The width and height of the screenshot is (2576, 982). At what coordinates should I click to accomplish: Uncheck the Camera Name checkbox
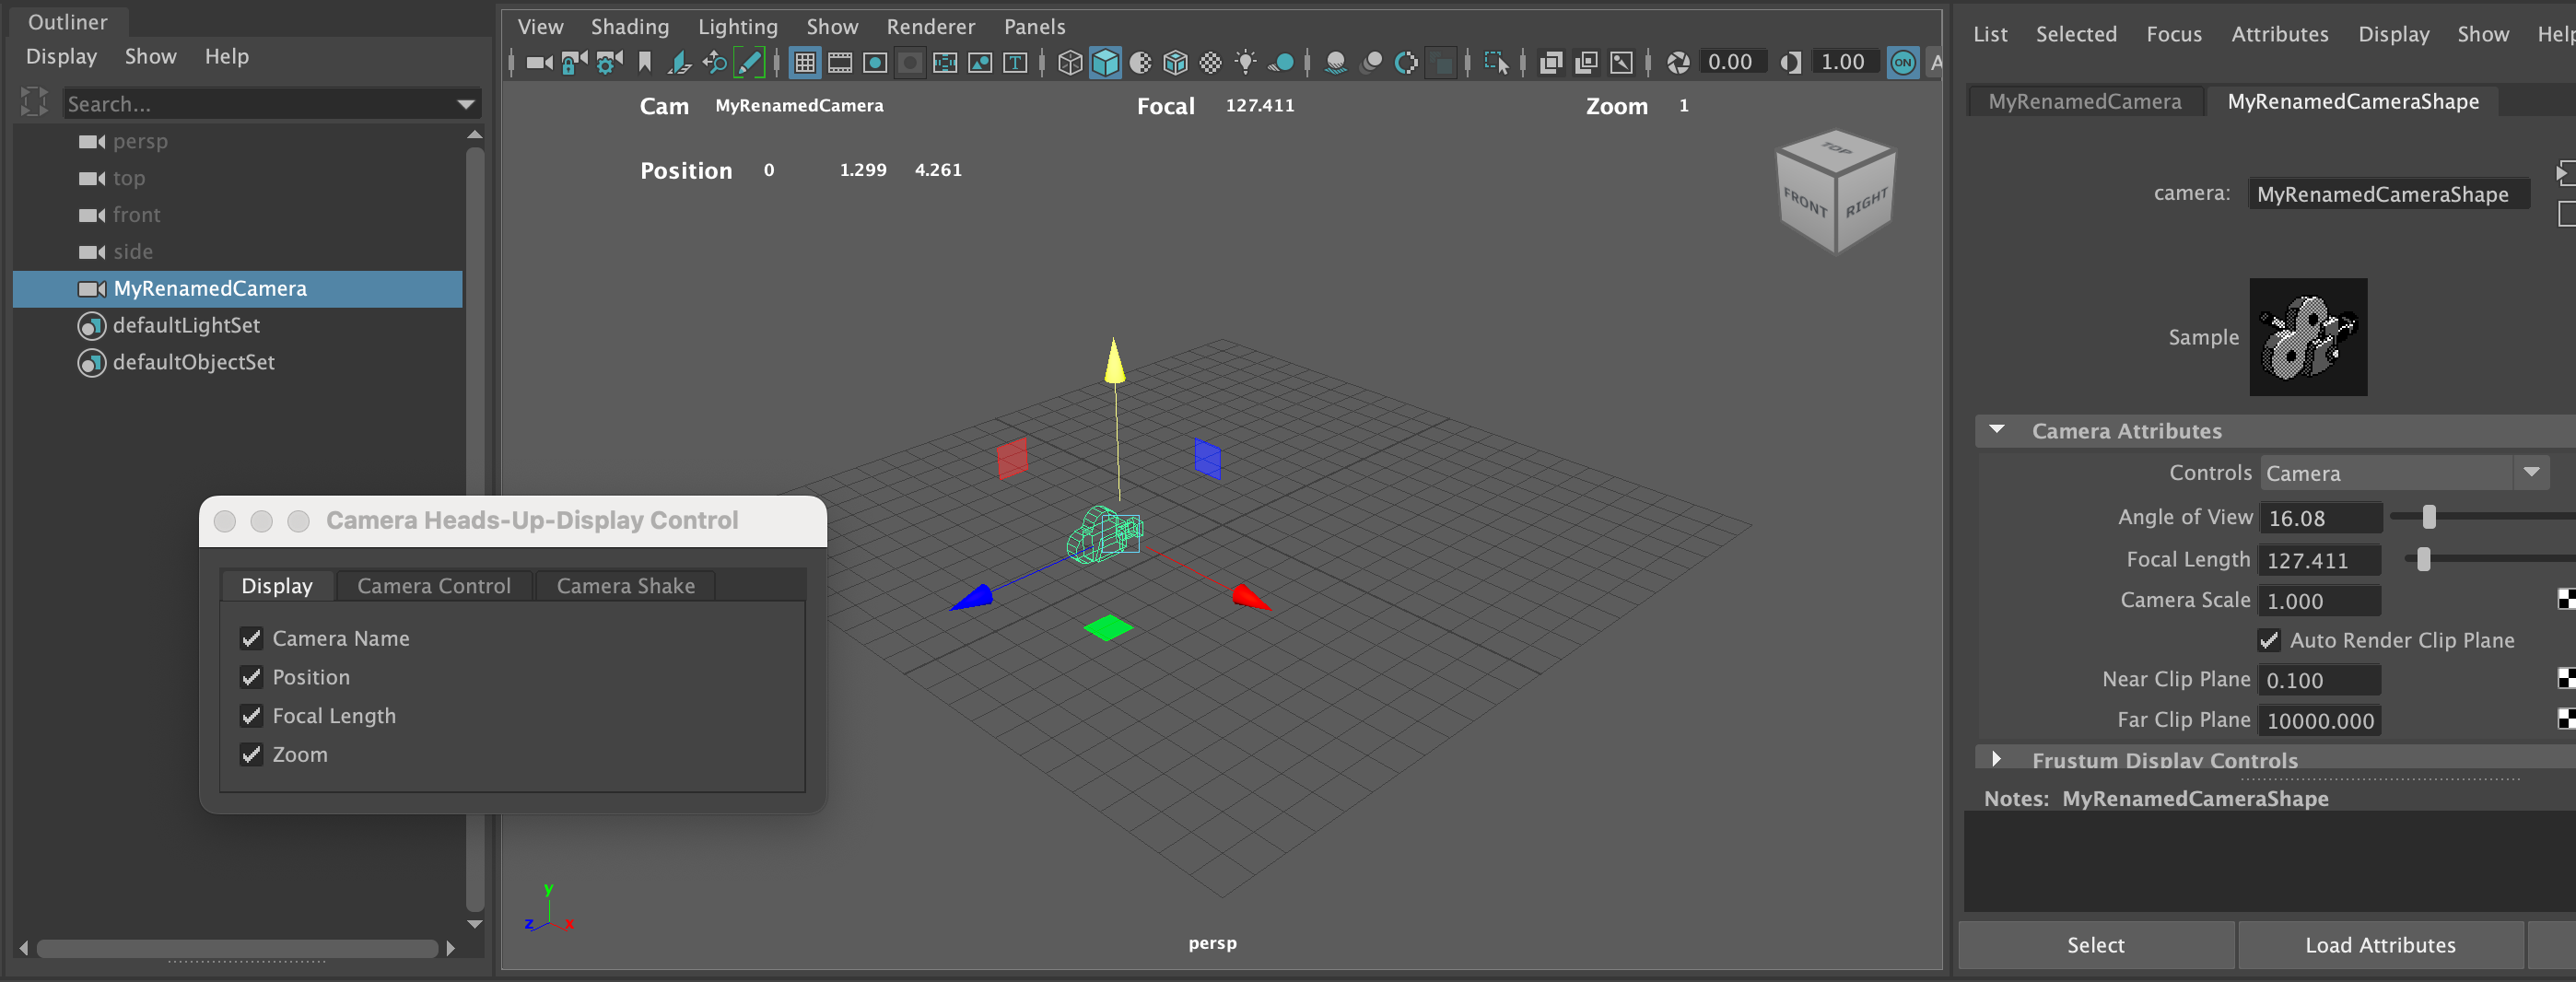252,638
